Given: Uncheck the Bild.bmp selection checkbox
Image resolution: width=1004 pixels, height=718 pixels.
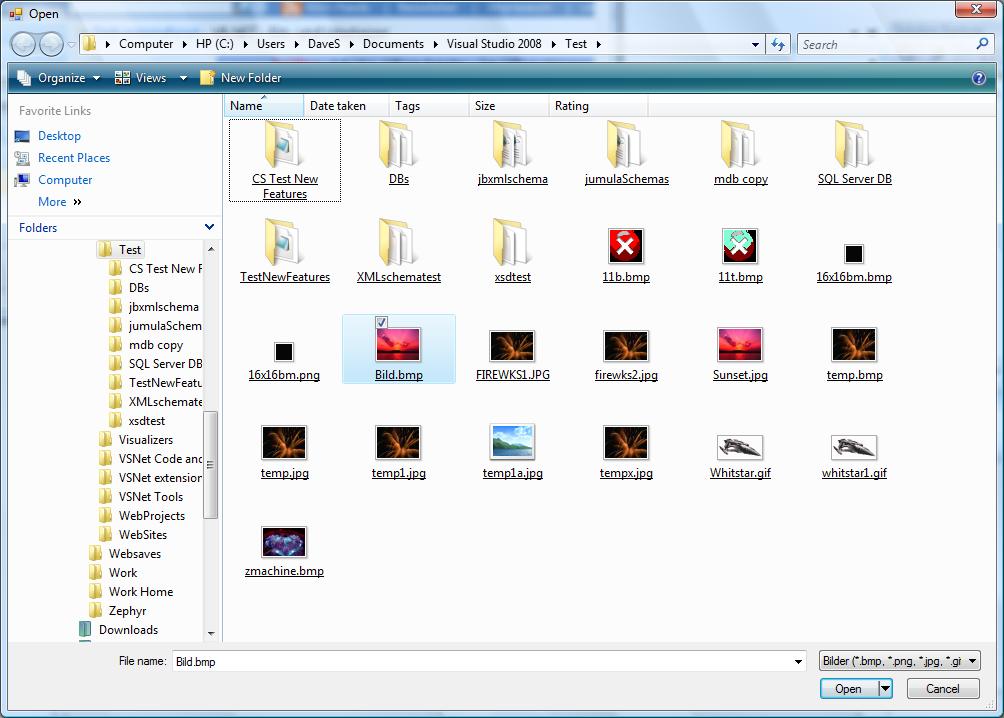Looking at the screenshot, I should 381,322.
